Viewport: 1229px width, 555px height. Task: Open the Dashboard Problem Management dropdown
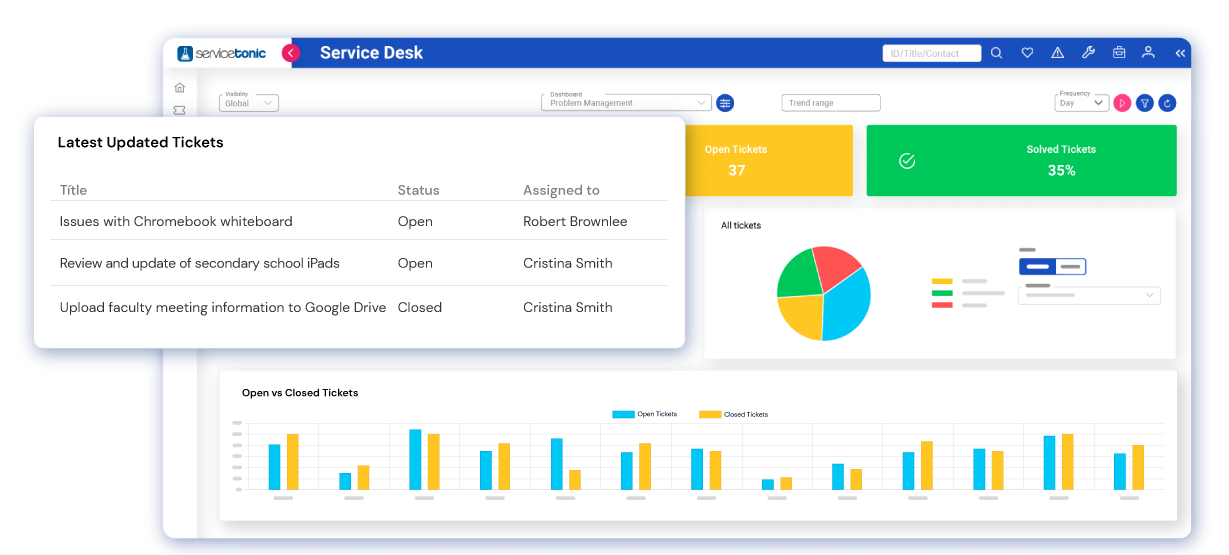[626, 103]
